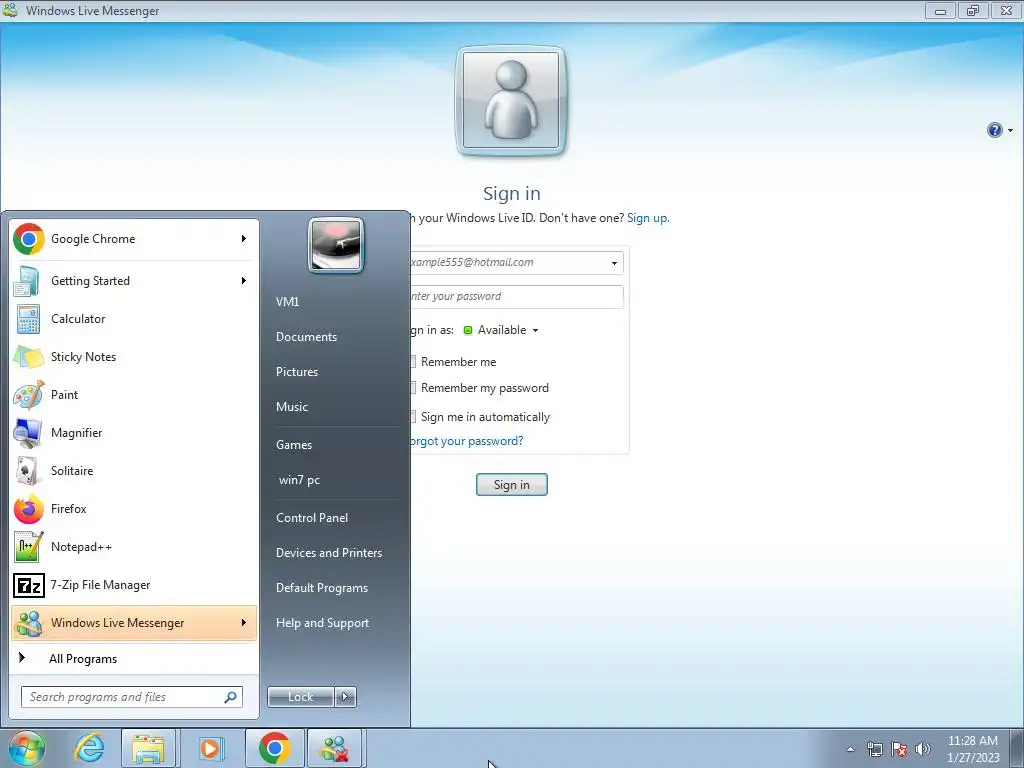Open Windows Explorer folder taskbar icon
The image size is (1024, 768).
click(x=148, y=748)
